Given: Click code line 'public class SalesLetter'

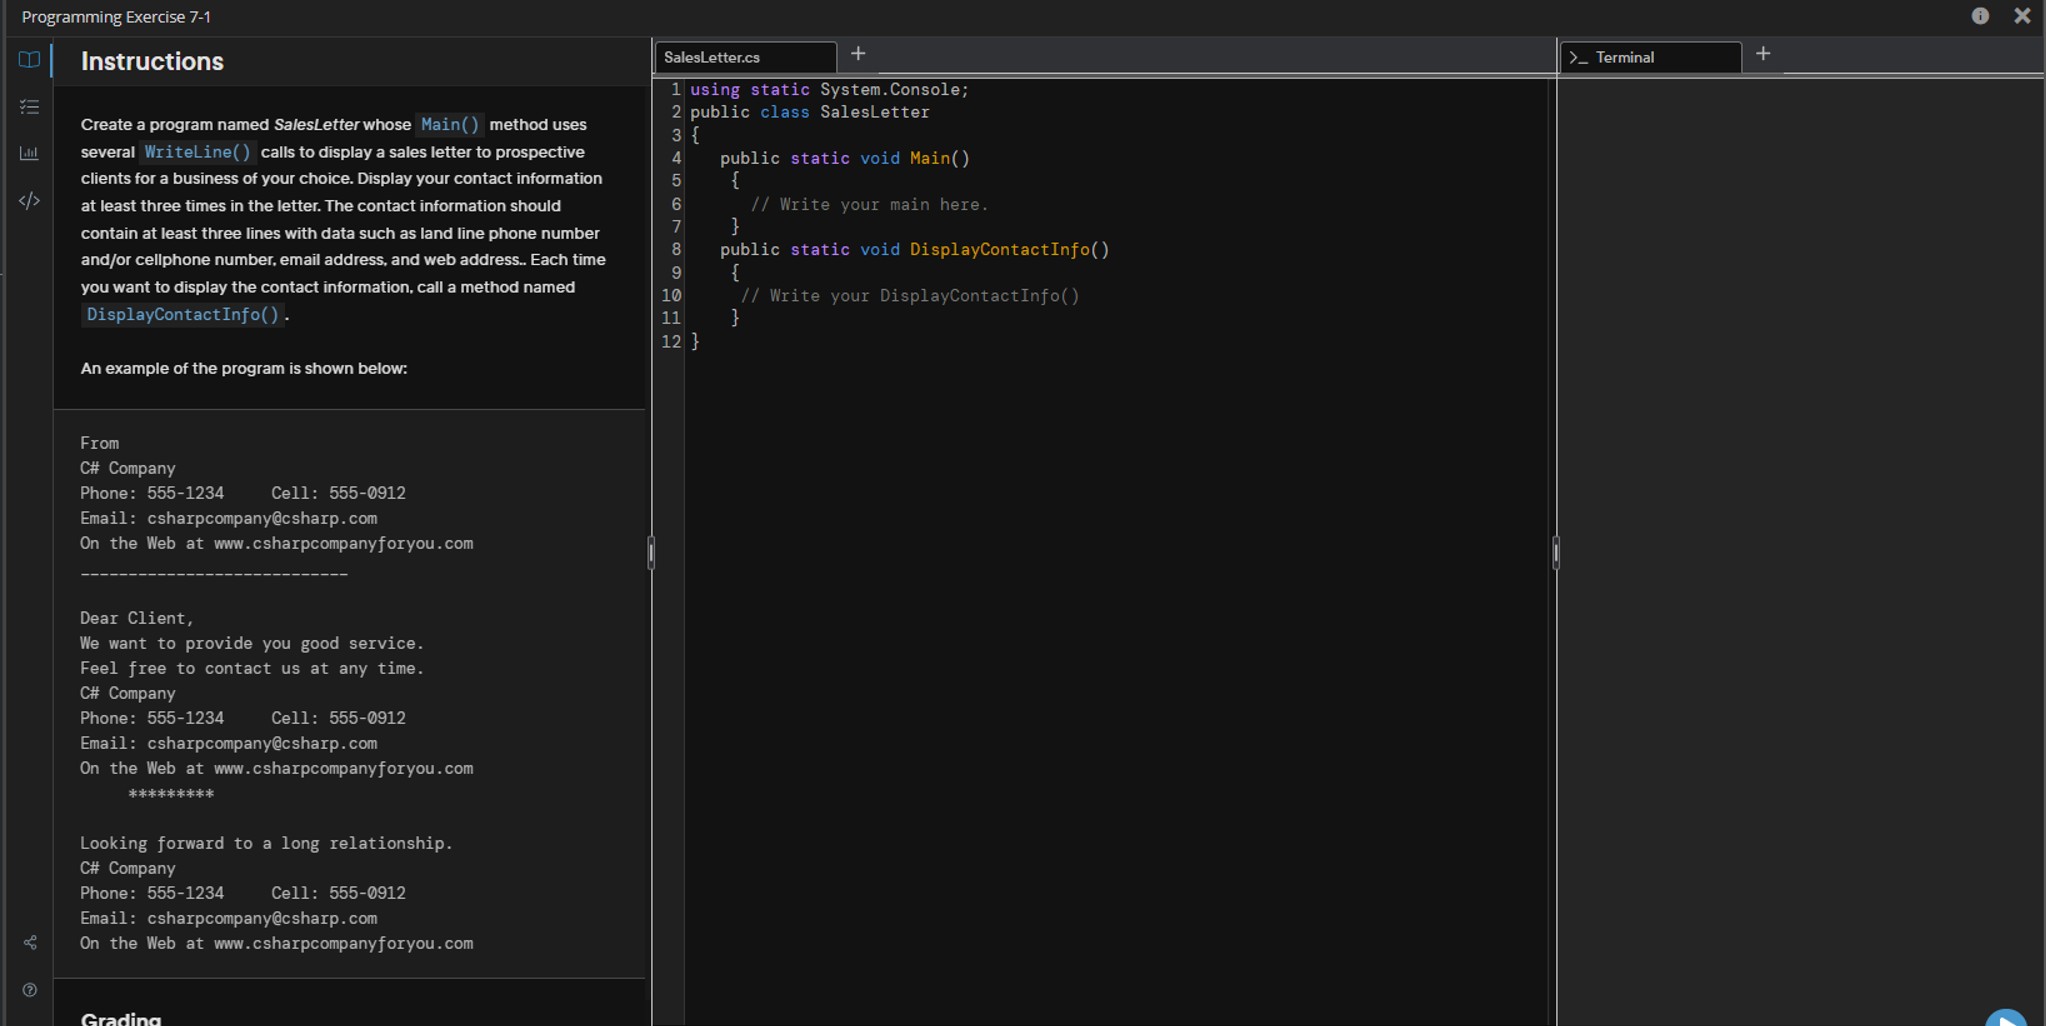Looking at the screenshot, I should click(810, 112).
